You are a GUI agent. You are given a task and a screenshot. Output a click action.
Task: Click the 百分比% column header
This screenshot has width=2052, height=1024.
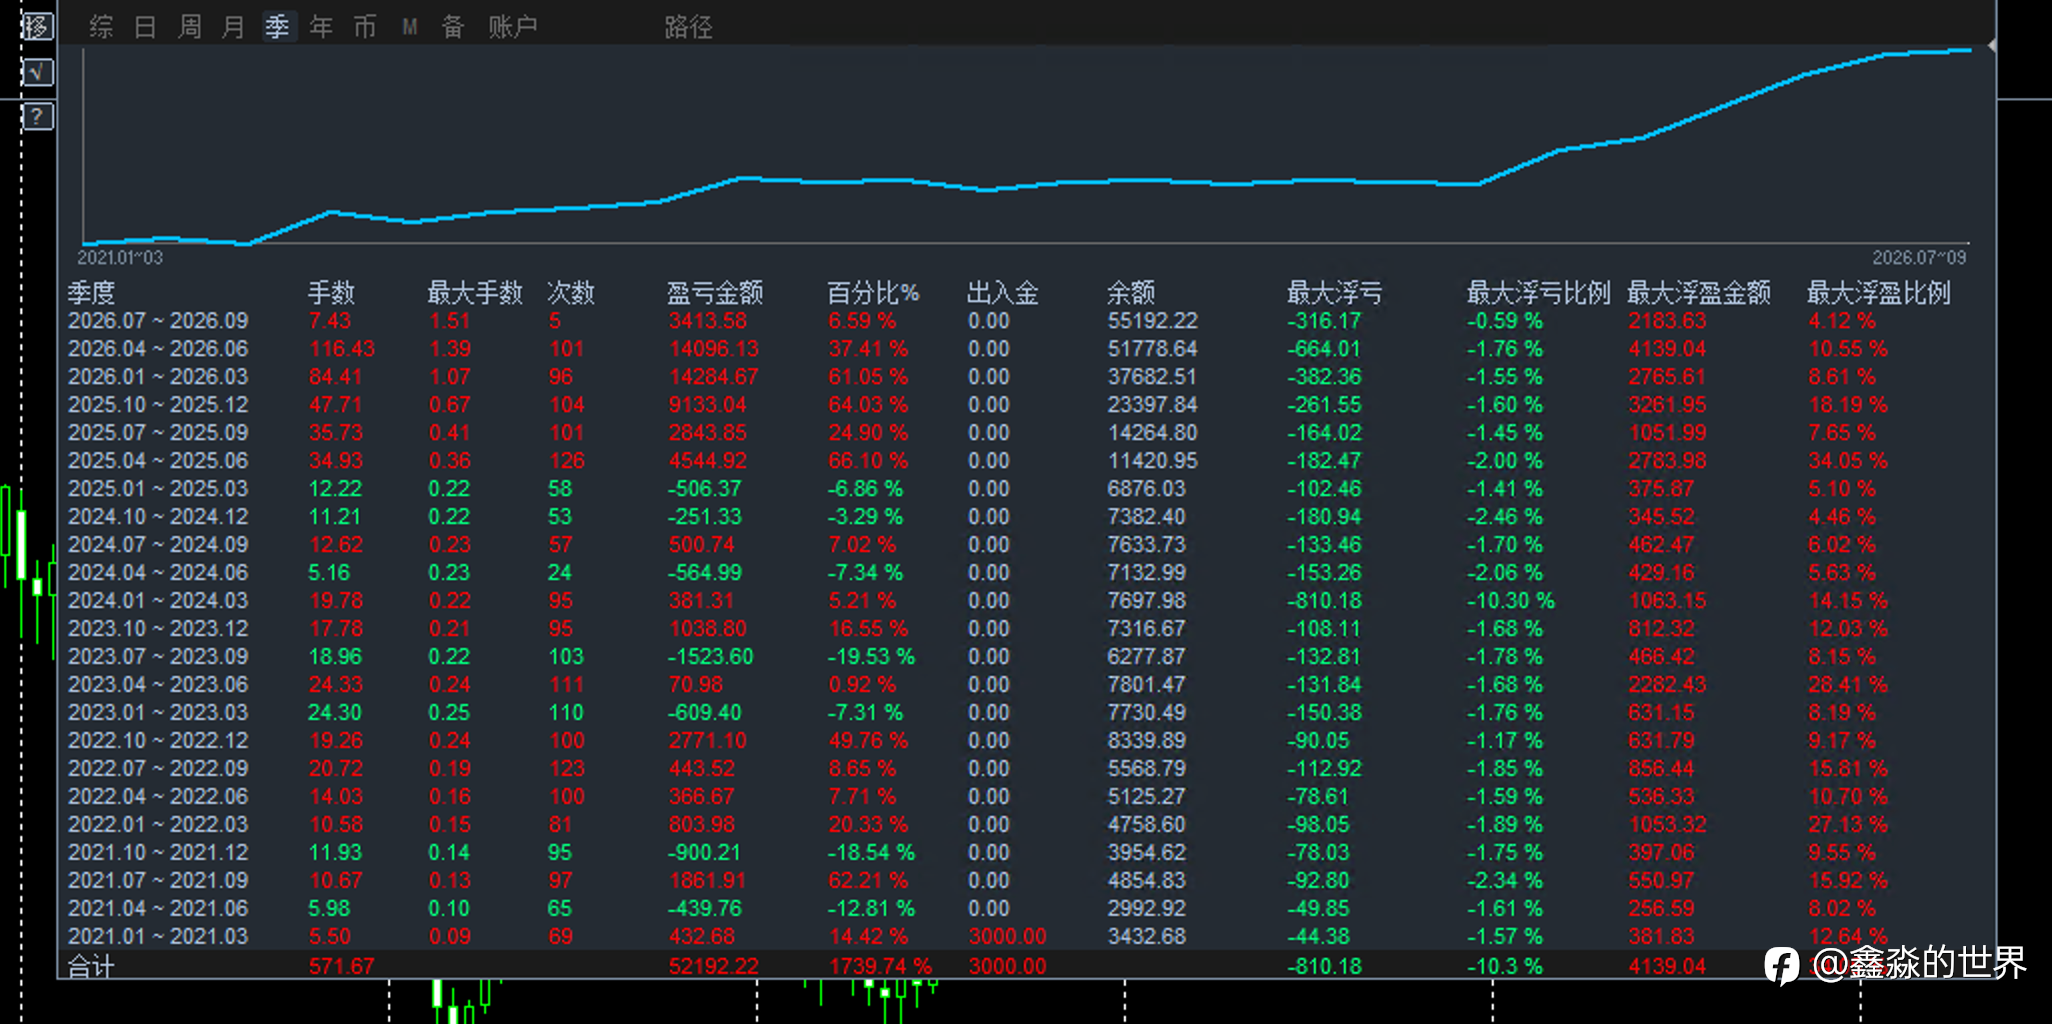click(x=873, y=293)
